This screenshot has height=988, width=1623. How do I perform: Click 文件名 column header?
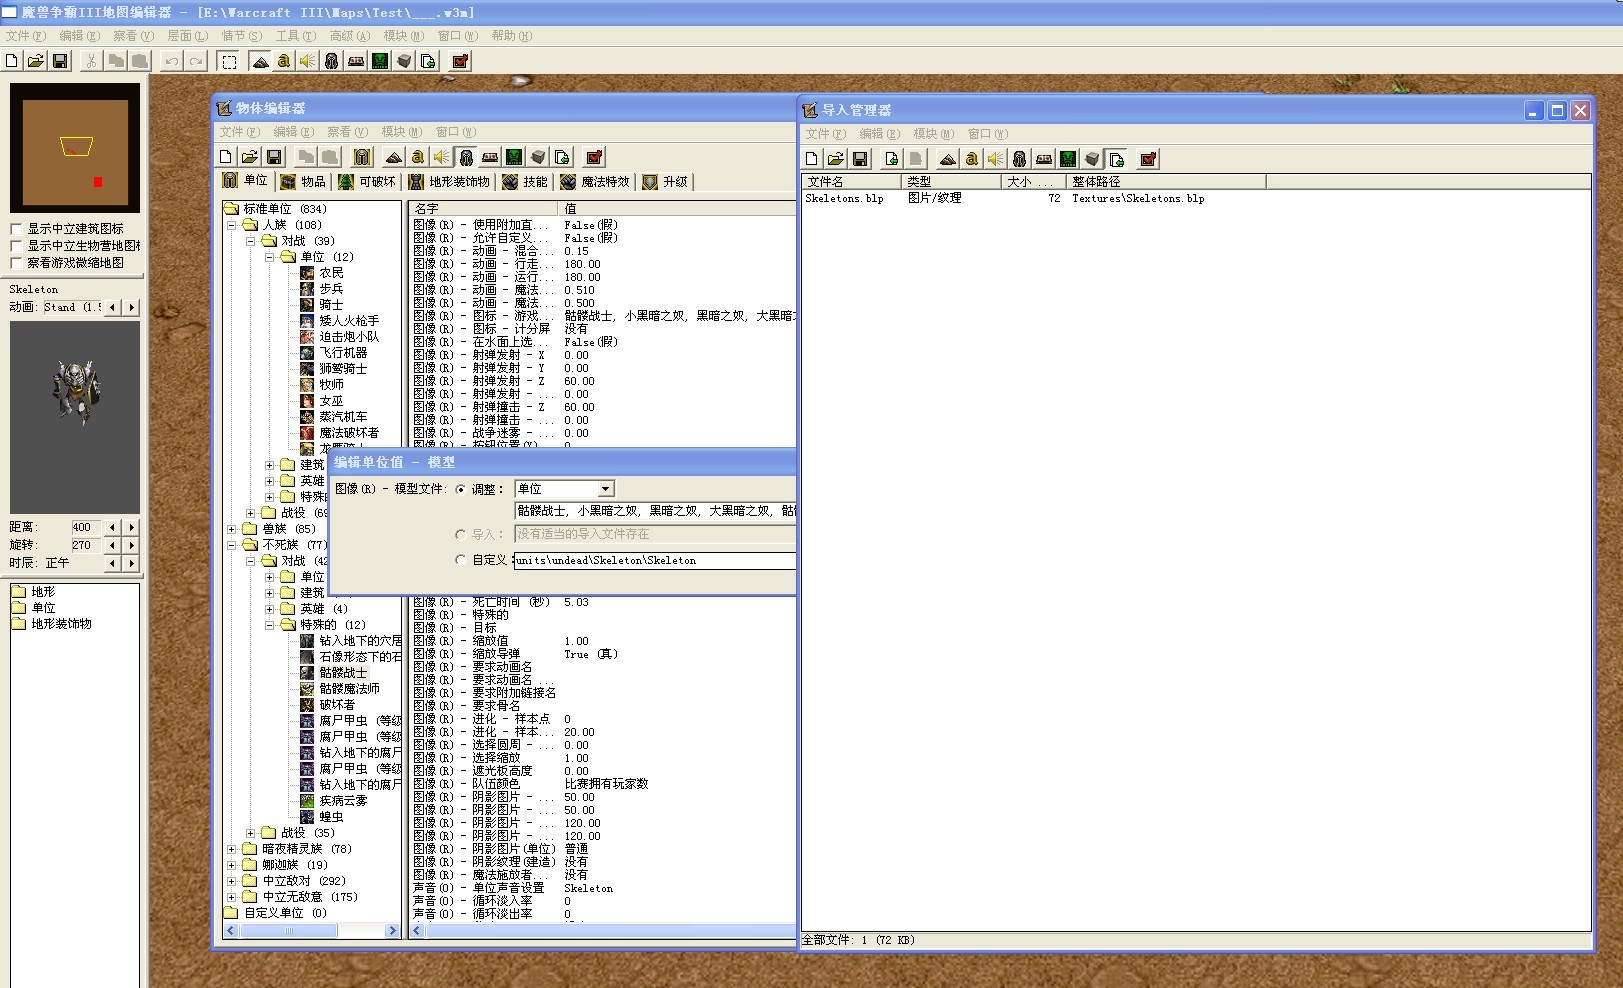point(851,181)
